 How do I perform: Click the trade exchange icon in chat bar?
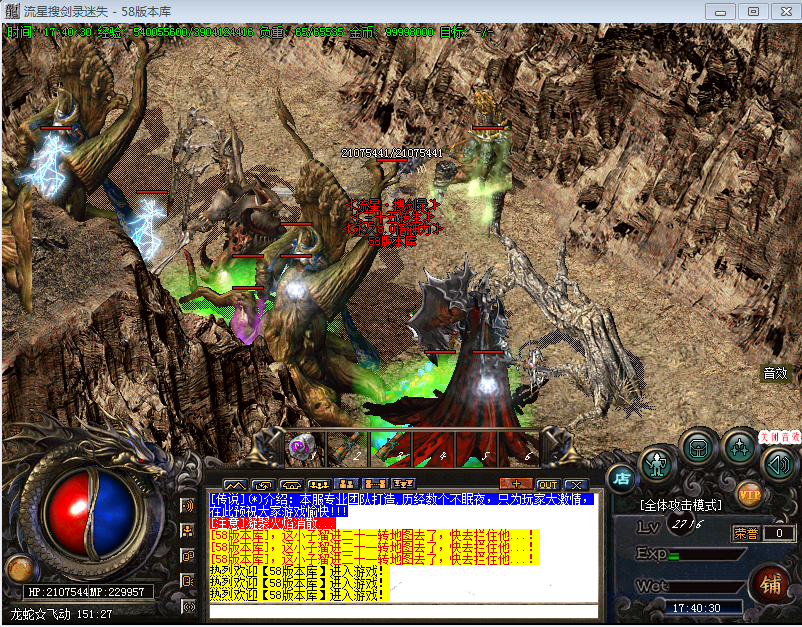coord(263,484)
